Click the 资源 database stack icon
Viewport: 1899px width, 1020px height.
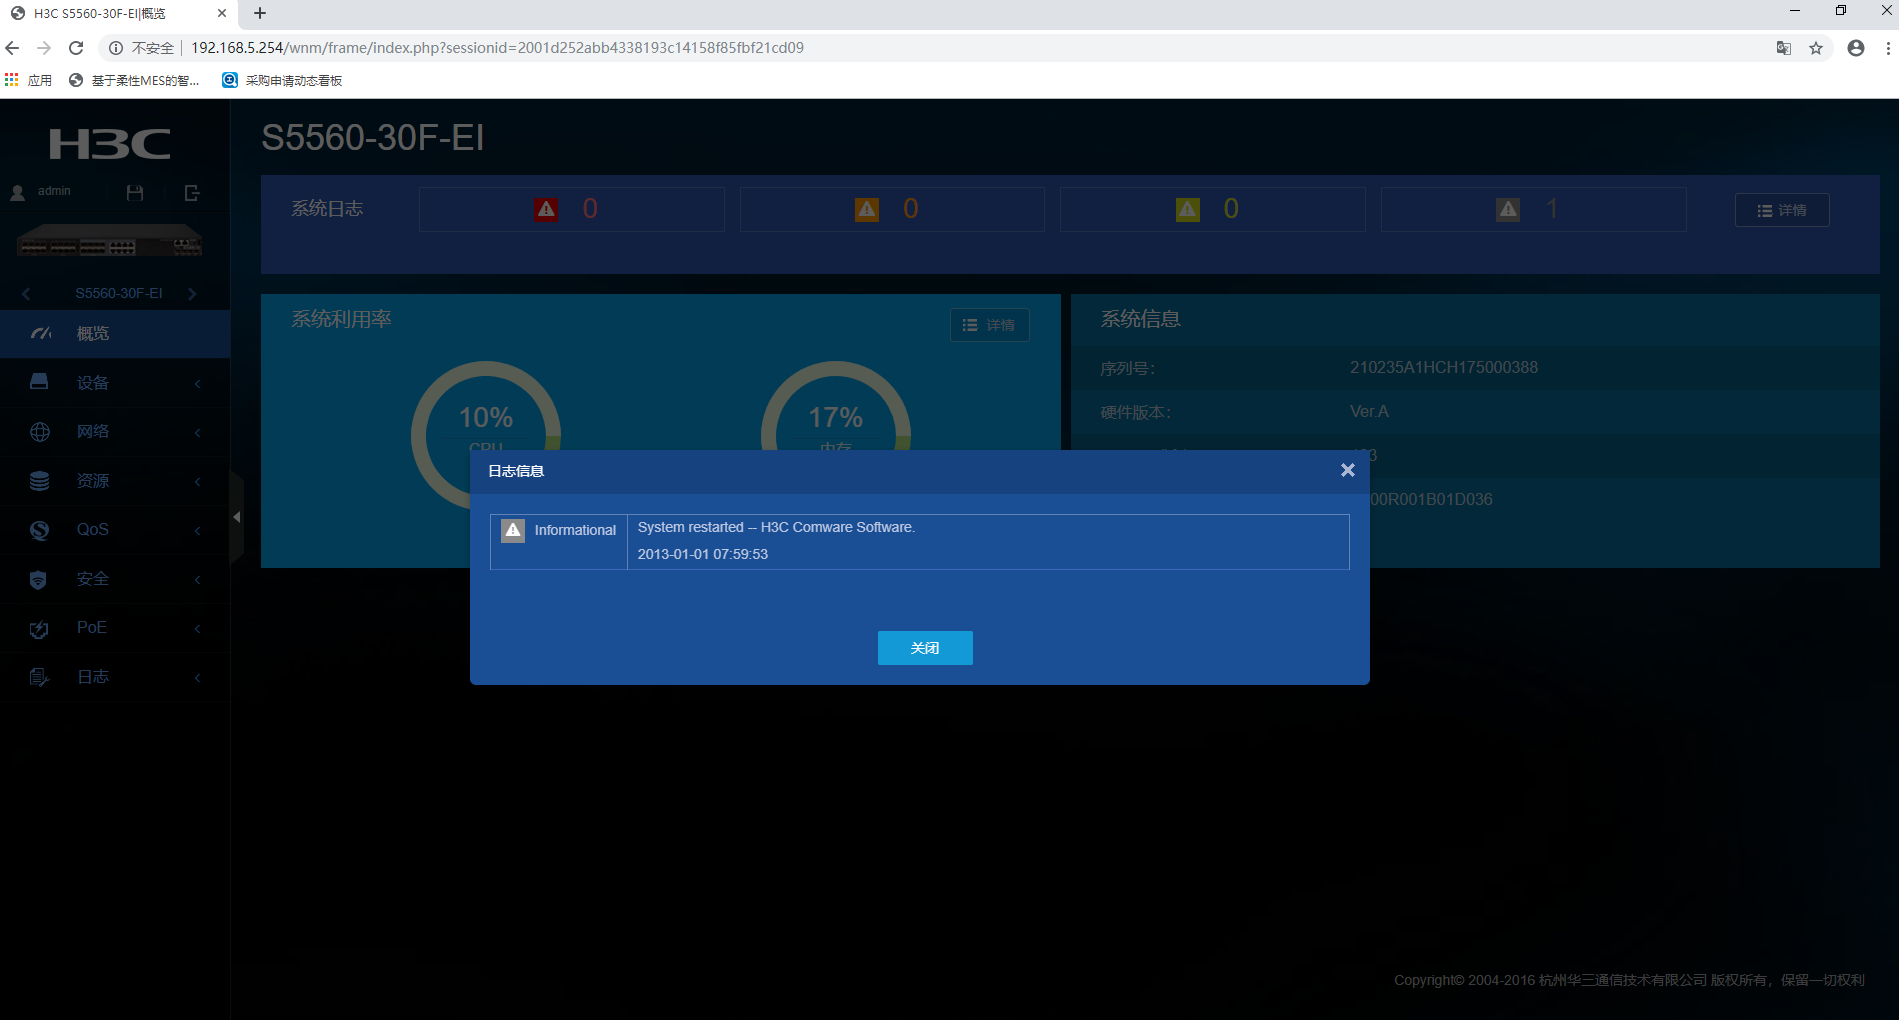click(39, 481)
